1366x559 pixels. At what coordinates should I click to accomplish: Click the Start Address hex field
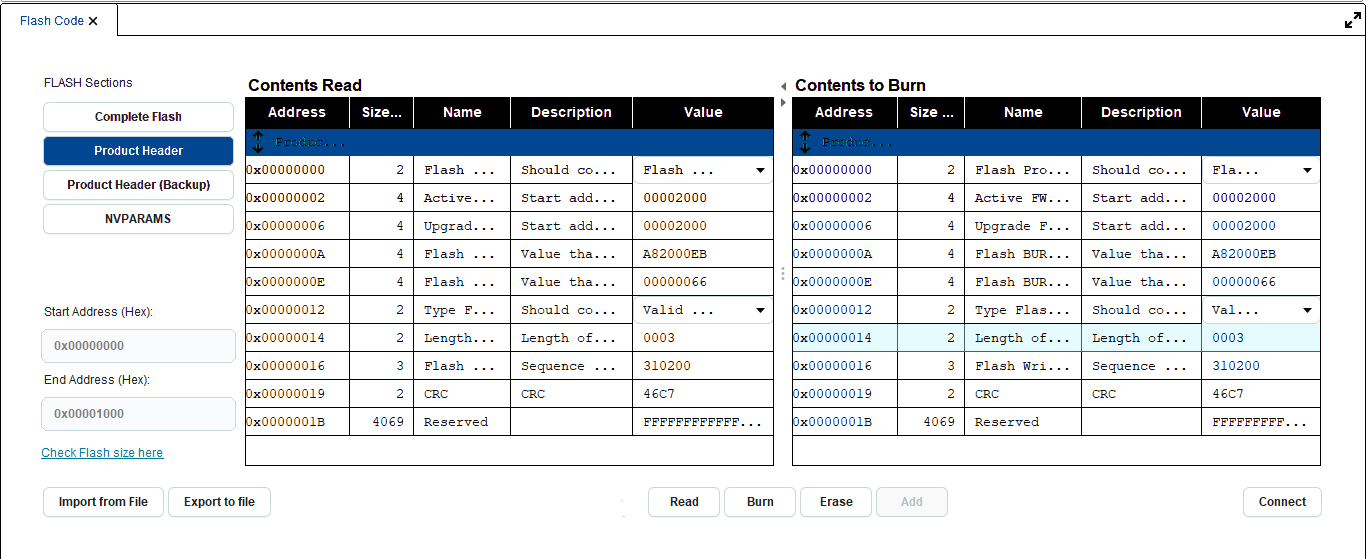coord(138,346)
